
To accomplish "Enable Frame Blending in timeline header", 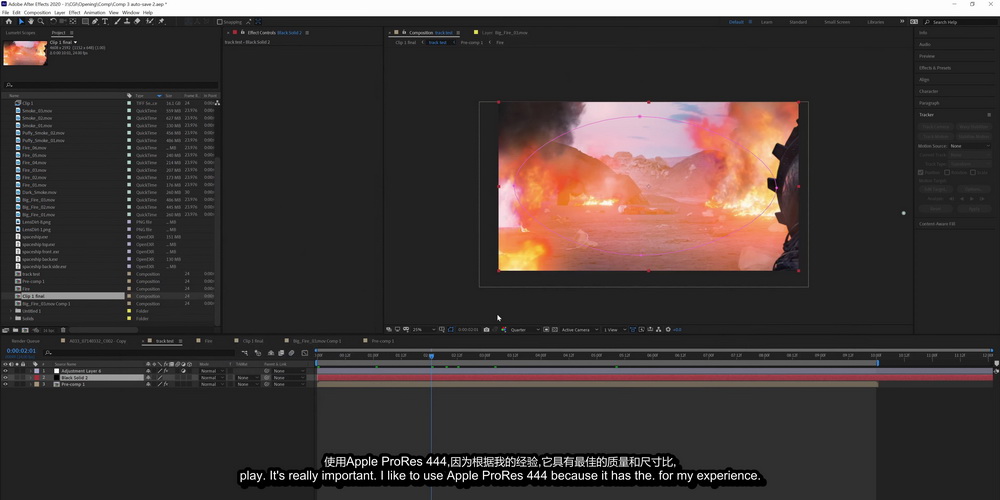I will click(281, 353).
